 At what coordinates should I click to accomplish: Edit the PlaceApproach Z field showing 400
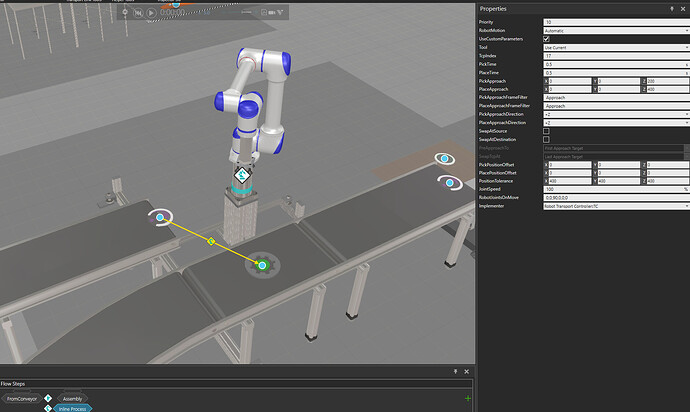[667, 89]
